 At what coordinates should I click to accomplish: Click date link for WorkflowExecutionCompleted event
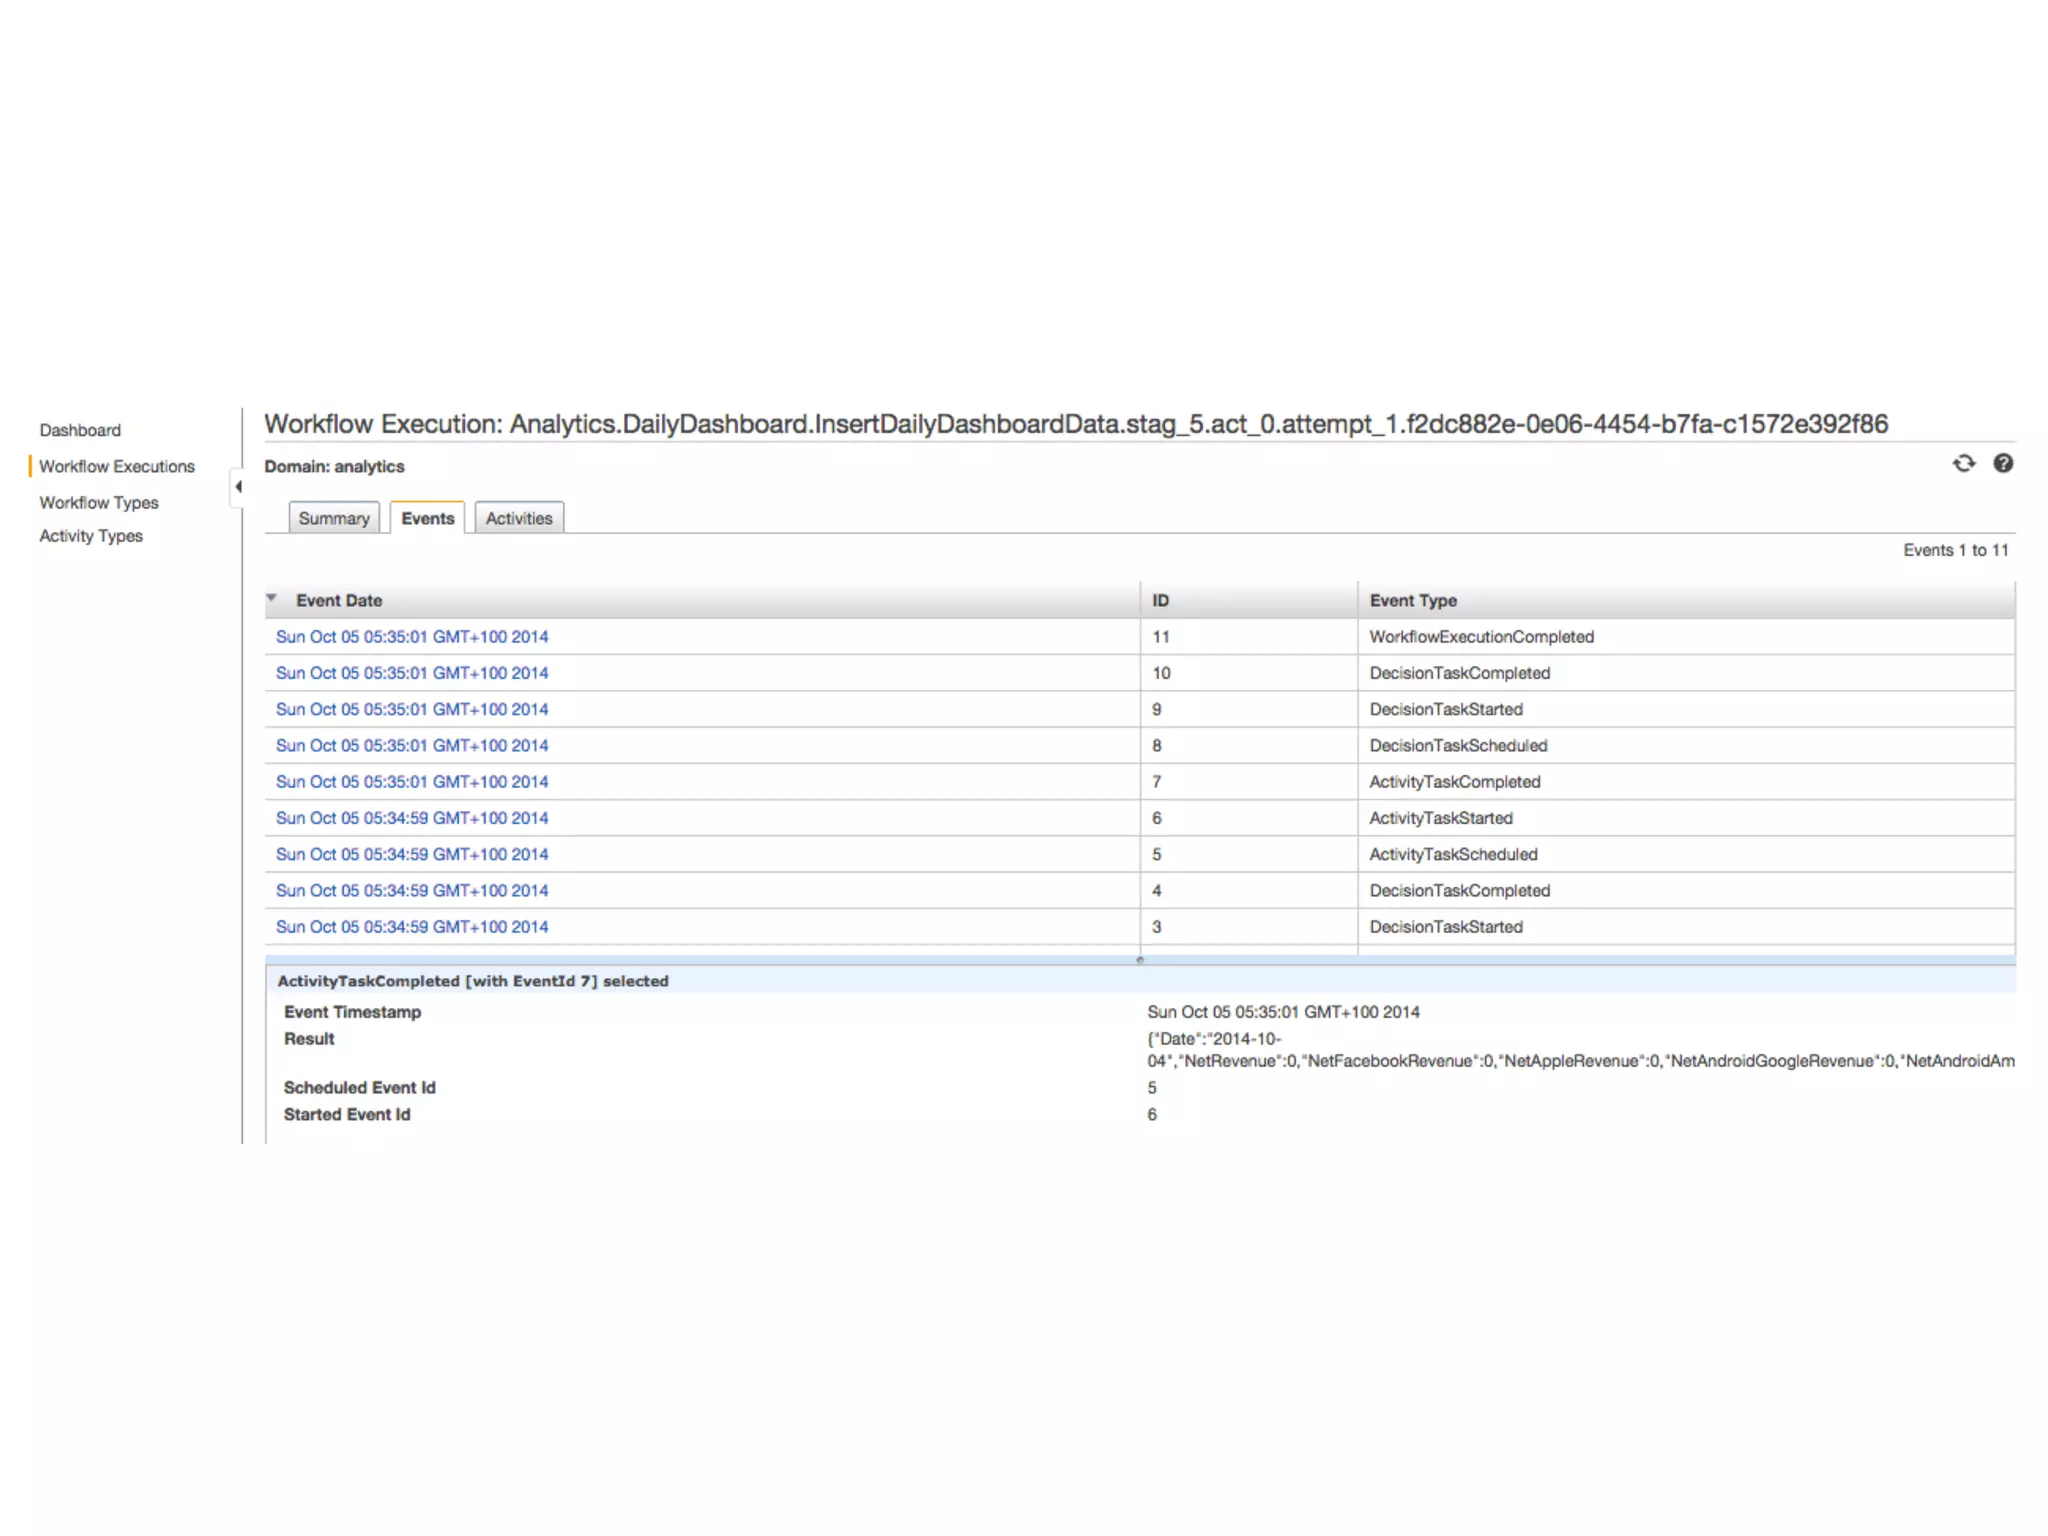coord(411,637)
